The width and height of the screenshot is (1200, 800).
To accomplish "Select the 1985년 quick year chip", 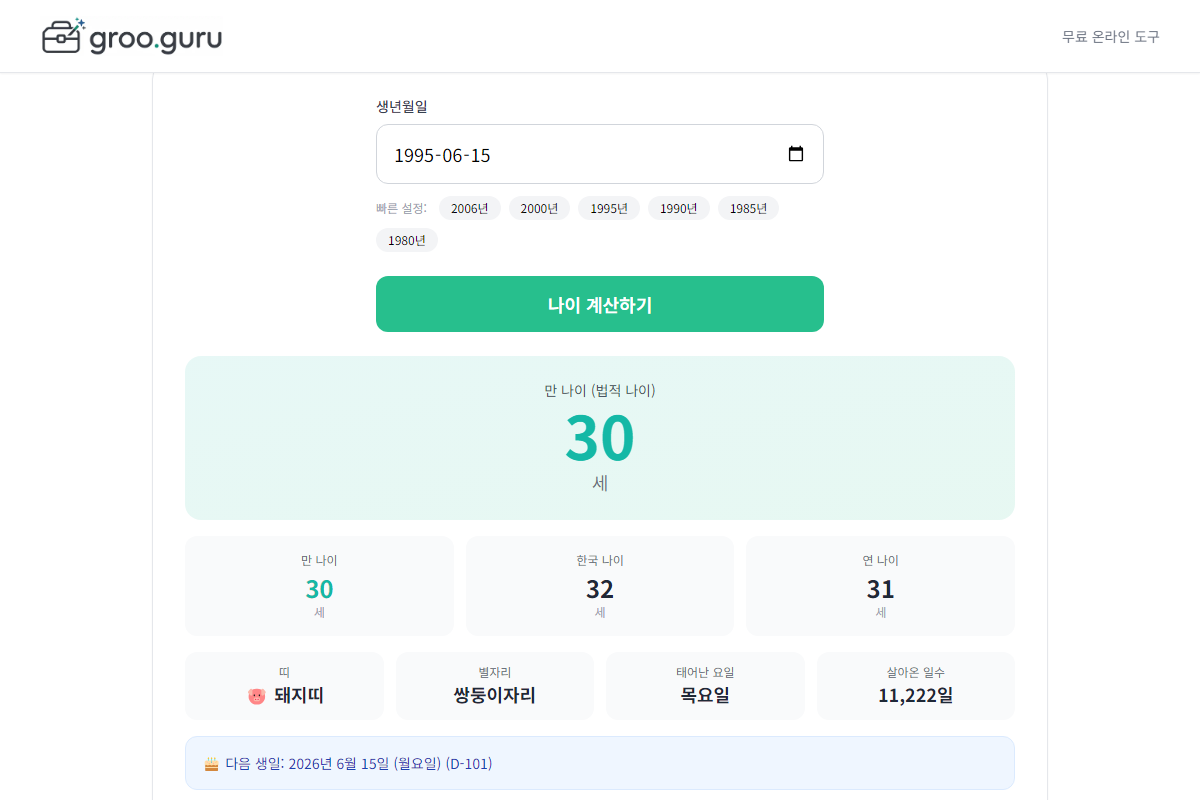I will coord(748,208).
